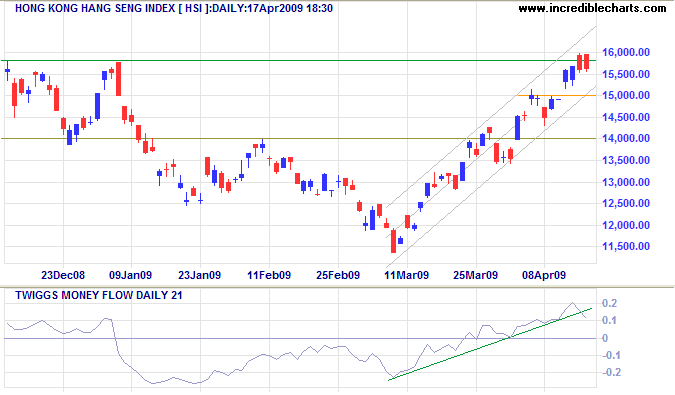Click the 15,000.00 price axis label
The height and width of the screenshot is (395, 675).
click(626, 95)
